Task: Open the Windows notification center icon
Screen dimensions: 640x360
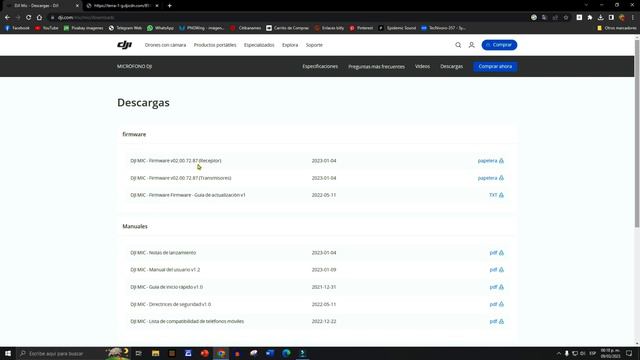Action: tap(629, 353)
